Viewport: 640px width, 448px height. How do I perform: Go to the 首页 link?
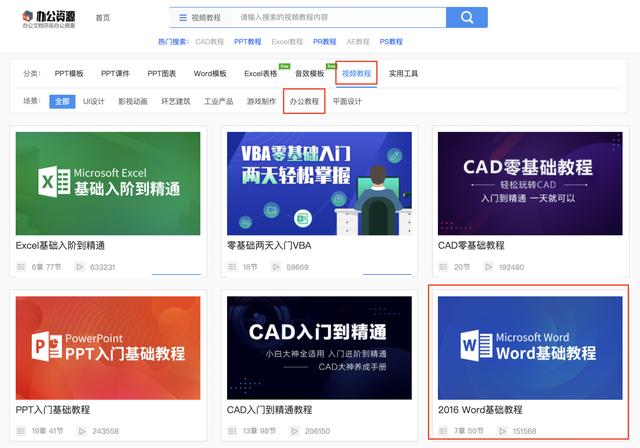103,18
